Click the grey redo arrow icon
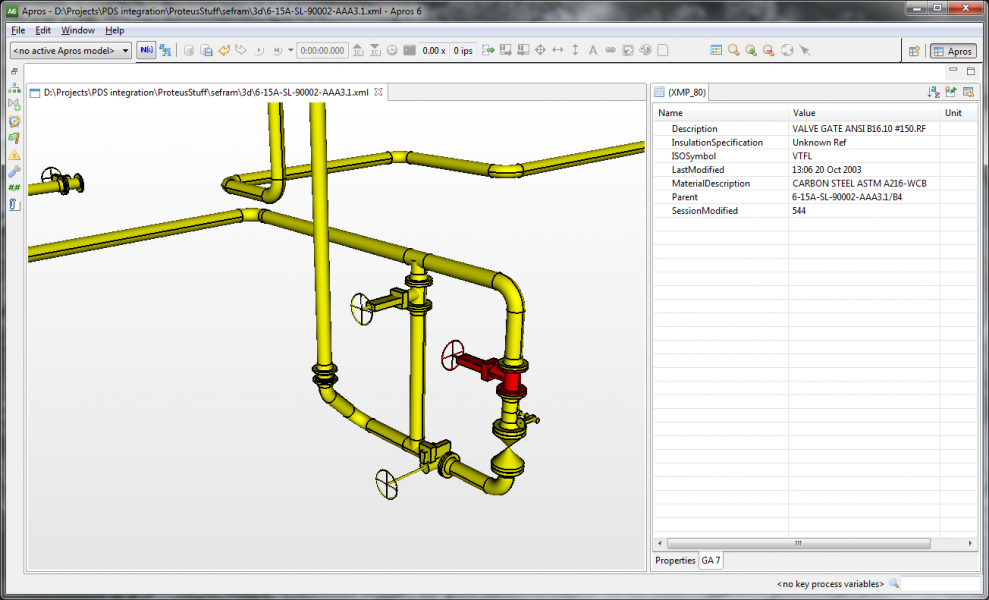 click(241, 50)
